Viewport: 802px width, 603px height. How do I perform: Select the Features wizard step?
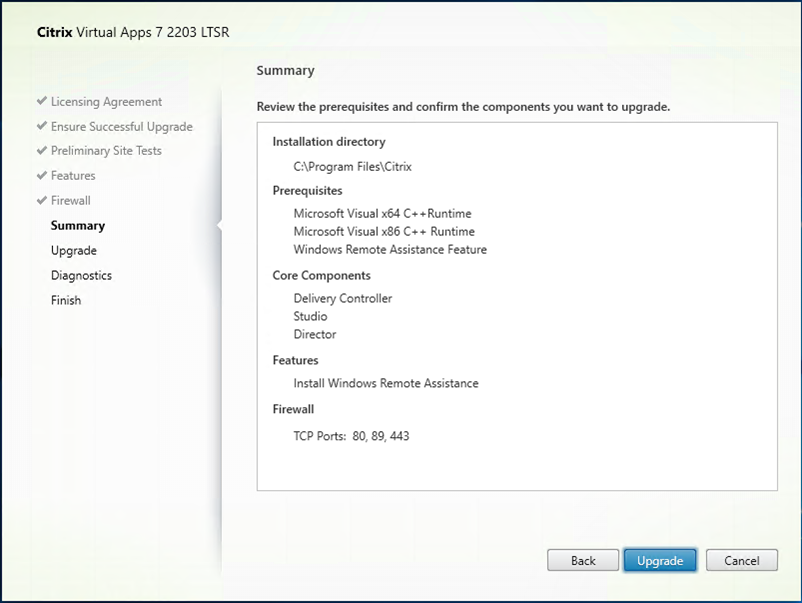click(73, 176)
